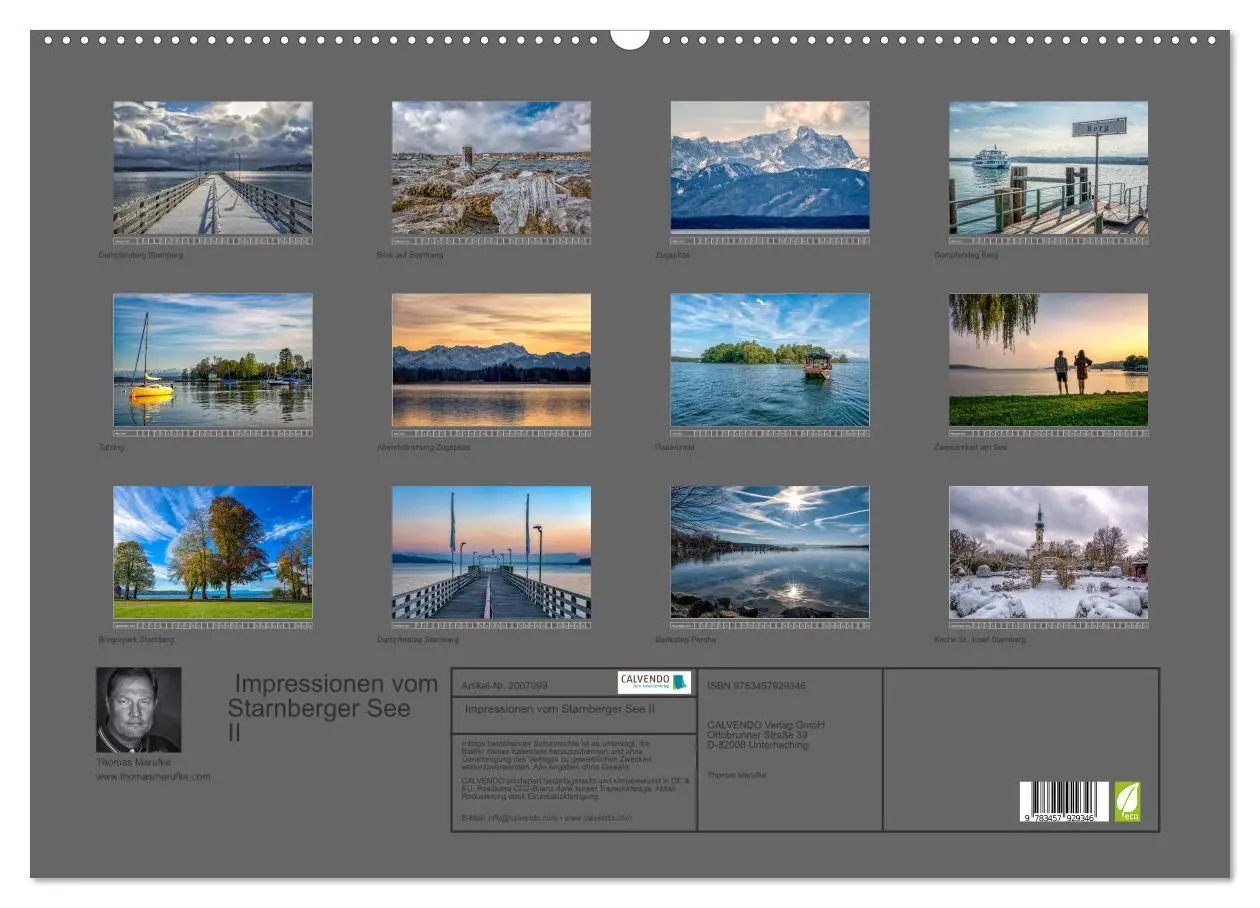Viewport: 1260px width, 908px height.
Task: Open the Kirche St. Josef Starnberg photo
Action: coord(1048,553)
